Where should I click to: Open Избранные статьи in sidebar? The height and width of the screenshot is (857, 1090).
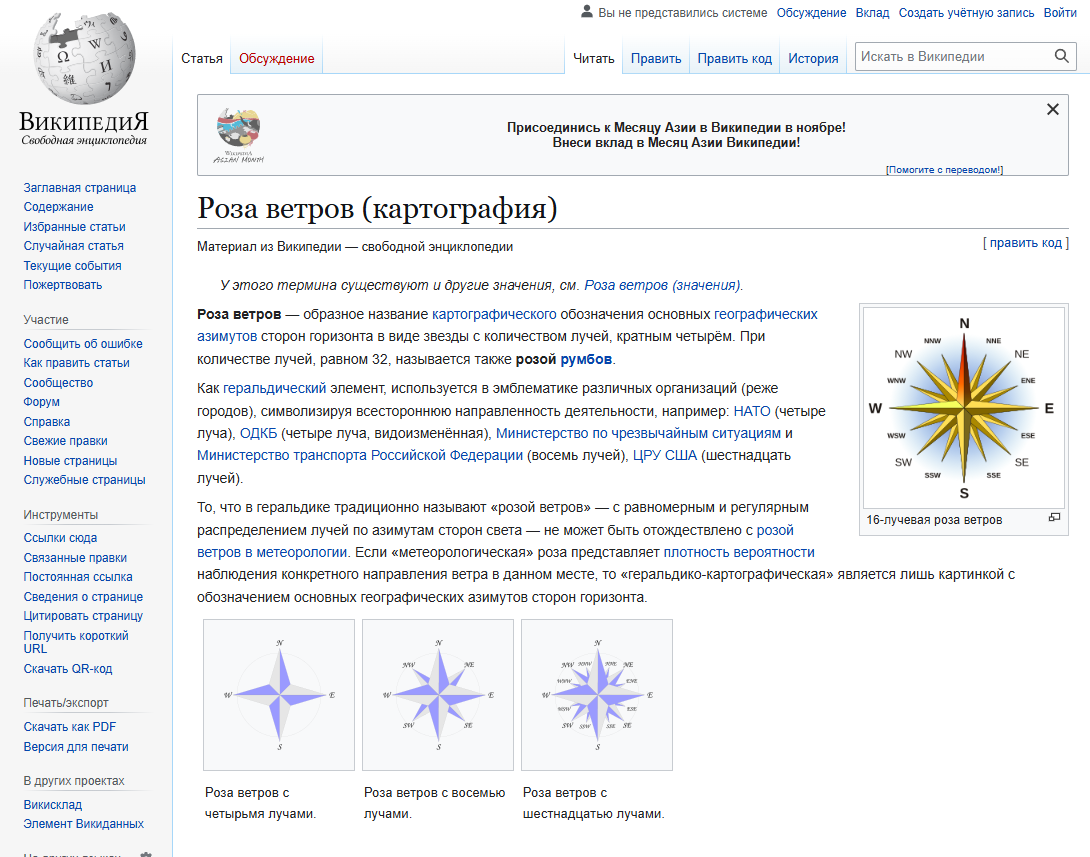click(x=74, y=227)
